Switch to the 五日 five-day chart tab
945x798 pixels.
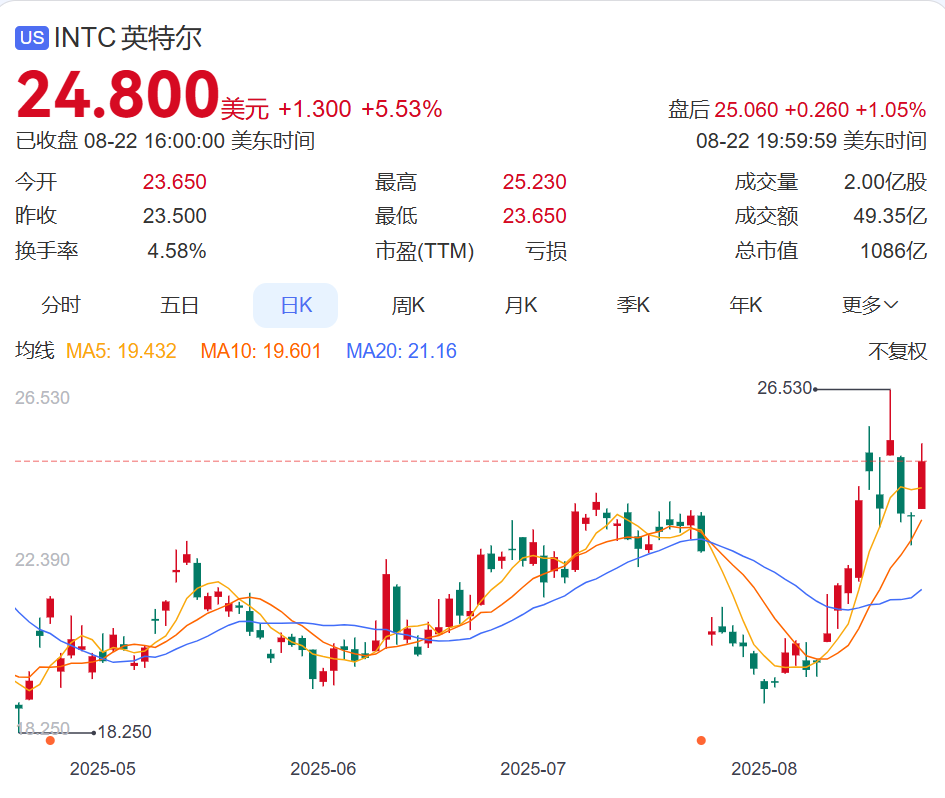click(x=178, y=305)
